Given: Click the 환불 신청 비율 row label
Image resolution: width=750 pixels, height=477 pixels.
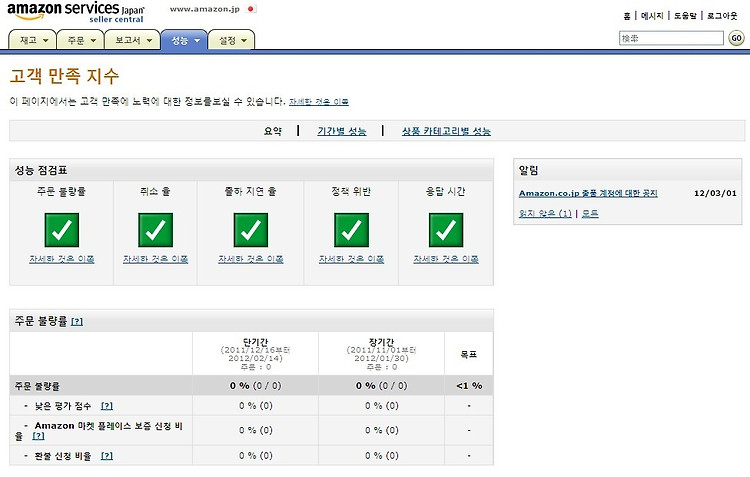Looking at the screenshot, I should click(63, 456).
